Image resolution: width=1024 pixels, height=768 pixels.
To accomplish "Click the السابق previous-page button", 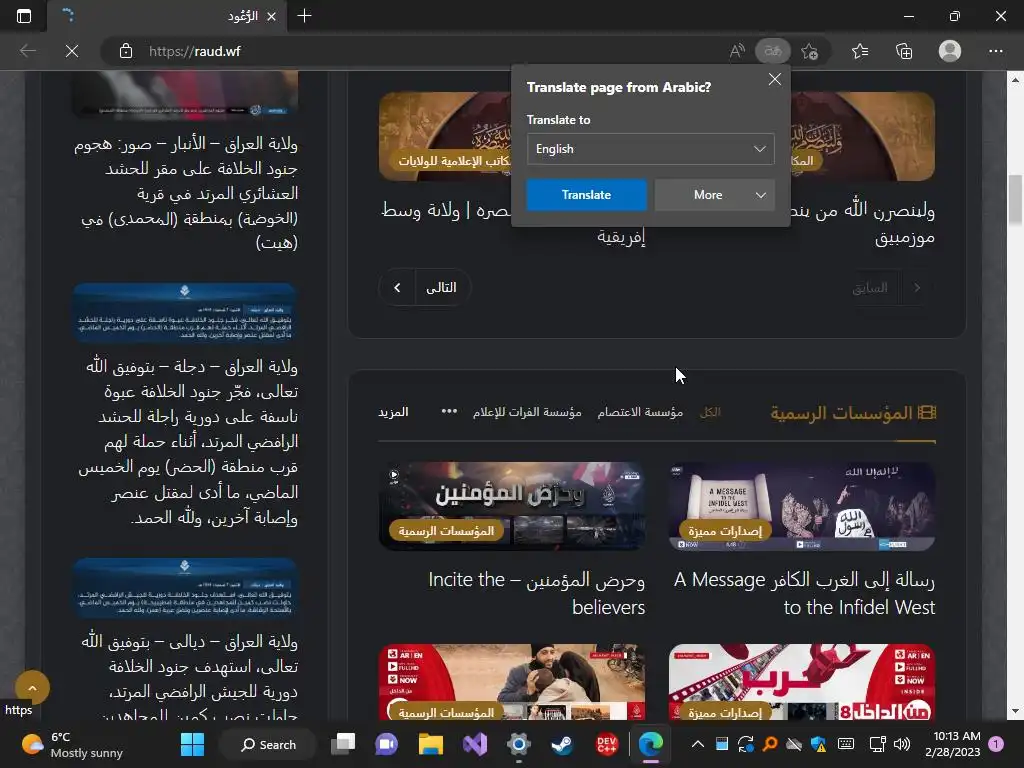I will coord(870,287).
